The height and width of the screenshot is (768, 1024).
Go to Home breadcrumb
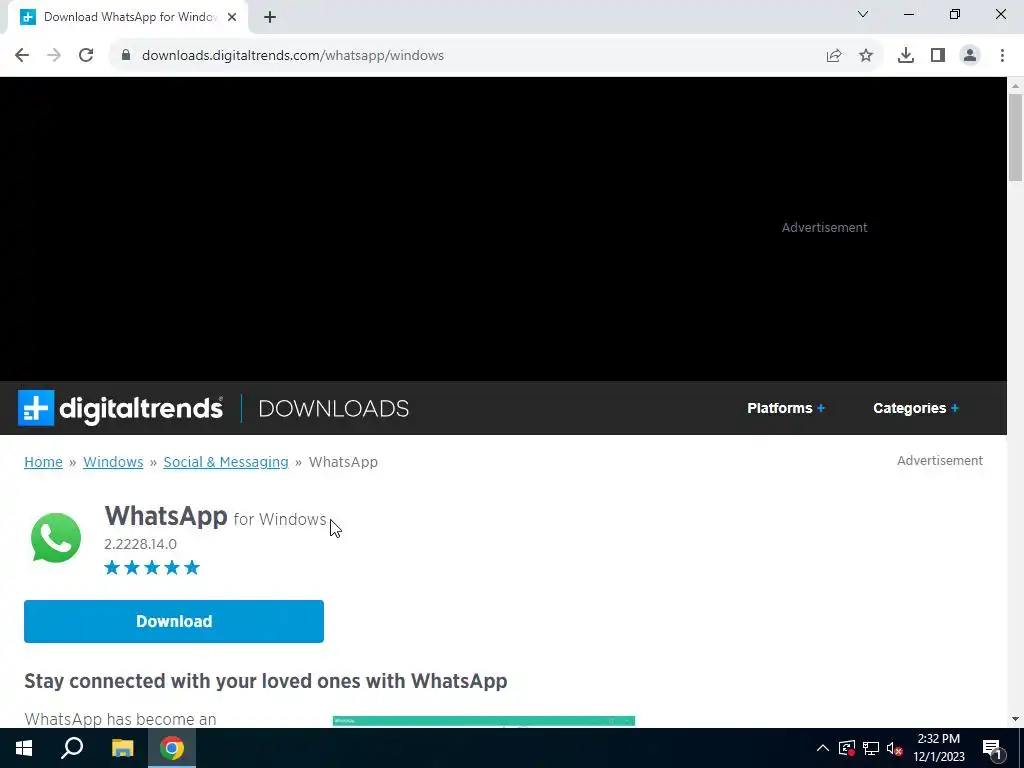43,462
